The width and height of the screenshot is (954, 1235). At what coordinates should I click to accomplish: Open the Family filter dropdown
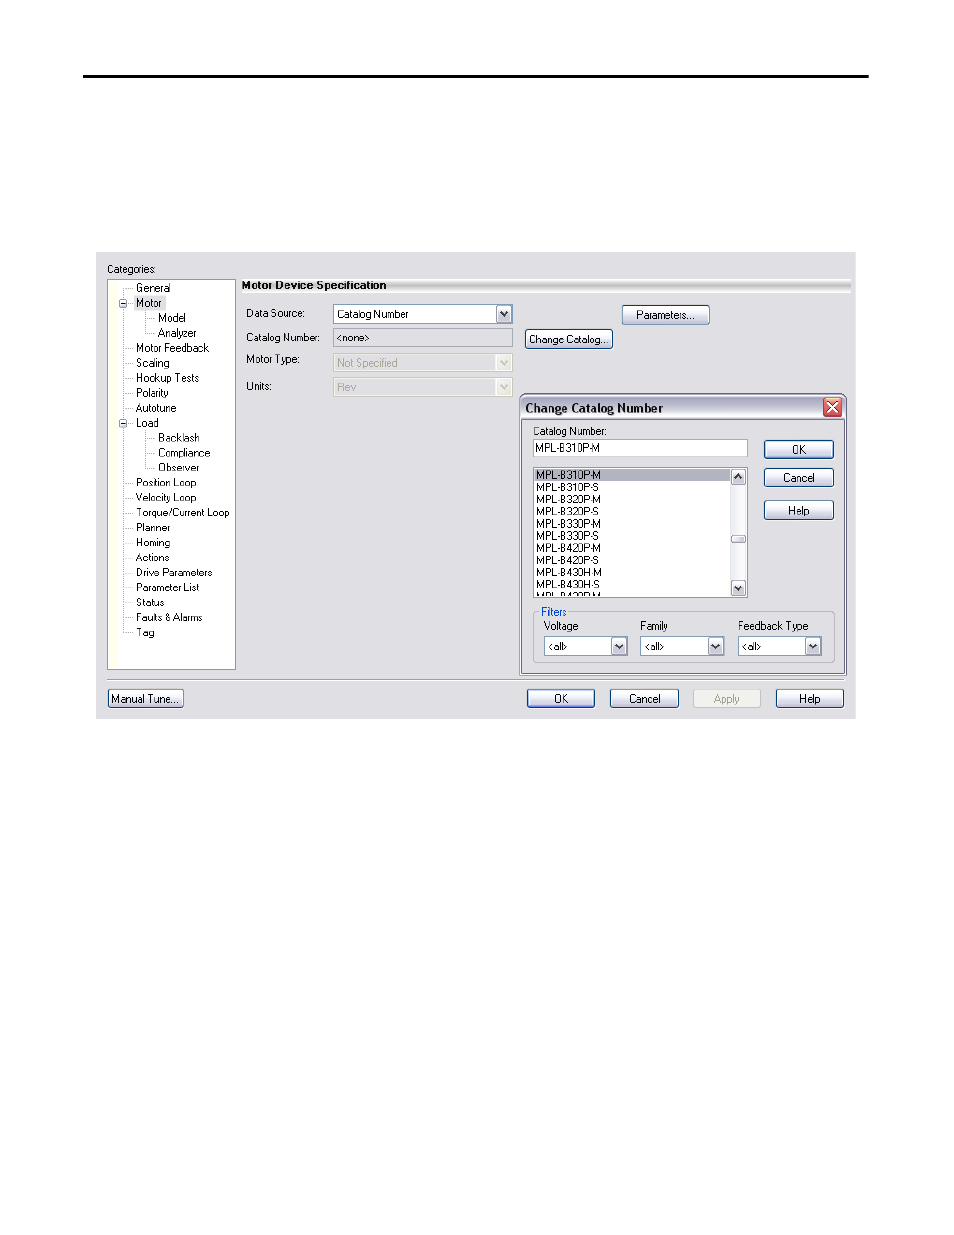tap(716, 647)
